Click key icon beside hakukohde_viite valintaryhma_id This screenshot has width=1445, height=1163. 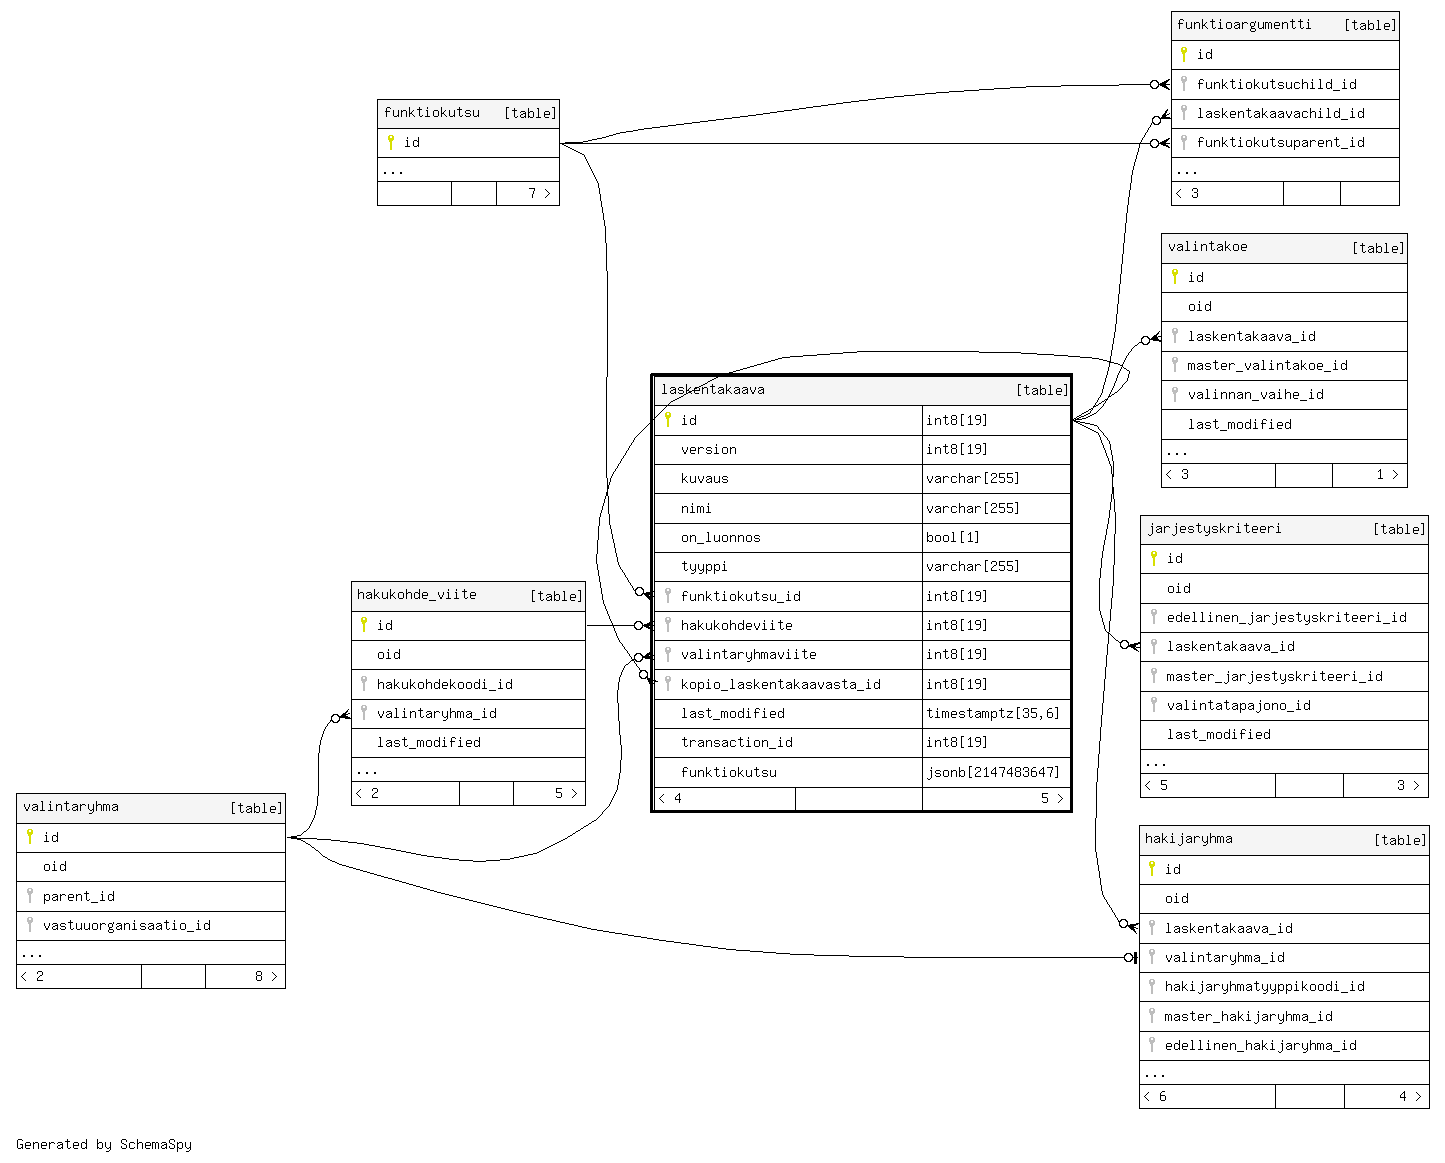click(x=364, y=713)
